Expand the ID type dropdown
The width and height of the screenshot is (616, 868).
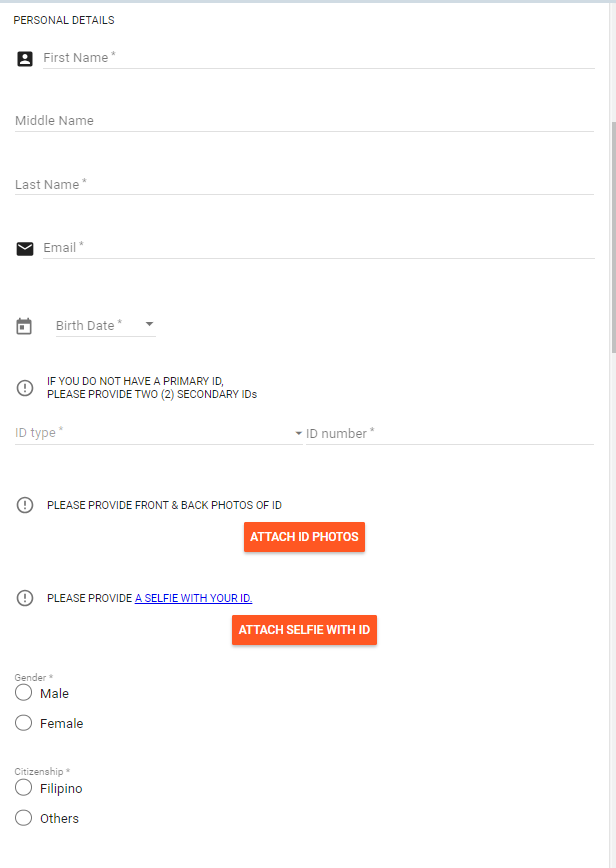pyautogui.click(x=298, y=434)
